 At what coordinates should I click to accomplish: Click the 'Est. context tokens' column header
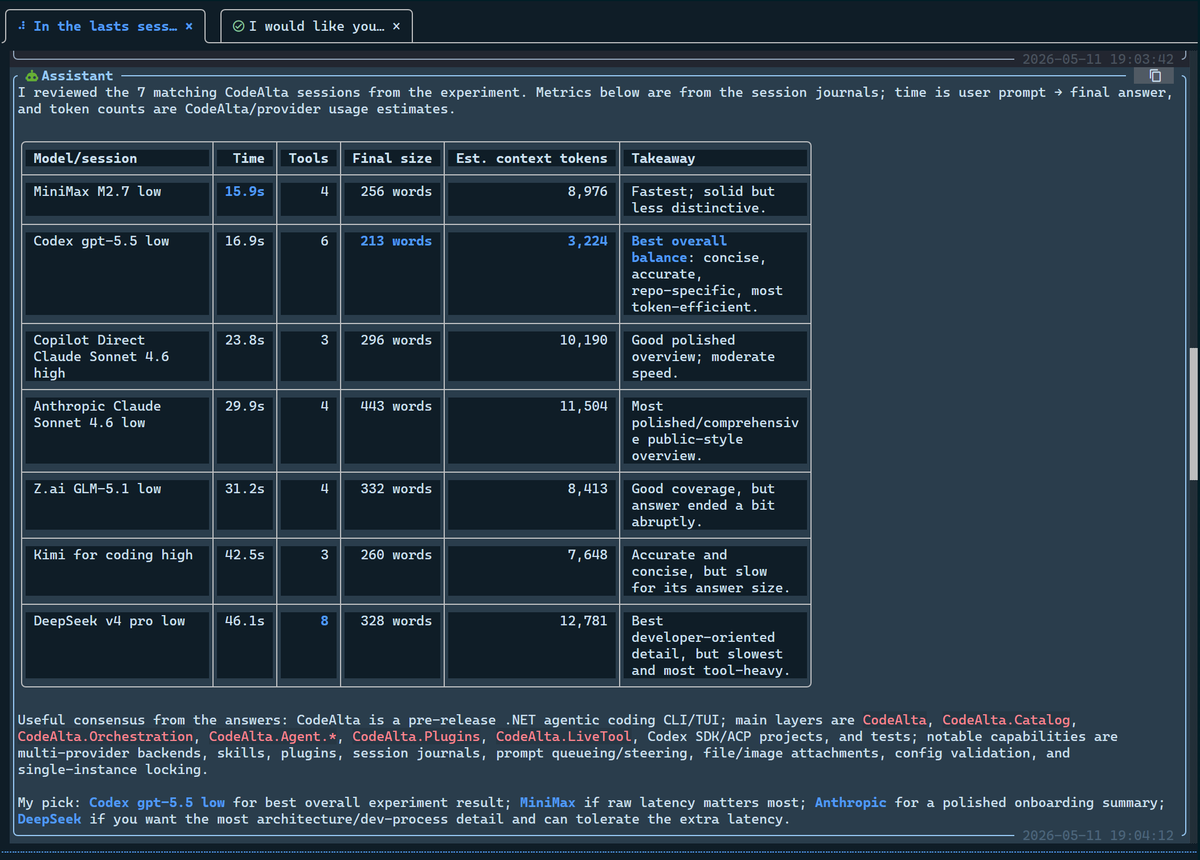click(531, 158)
